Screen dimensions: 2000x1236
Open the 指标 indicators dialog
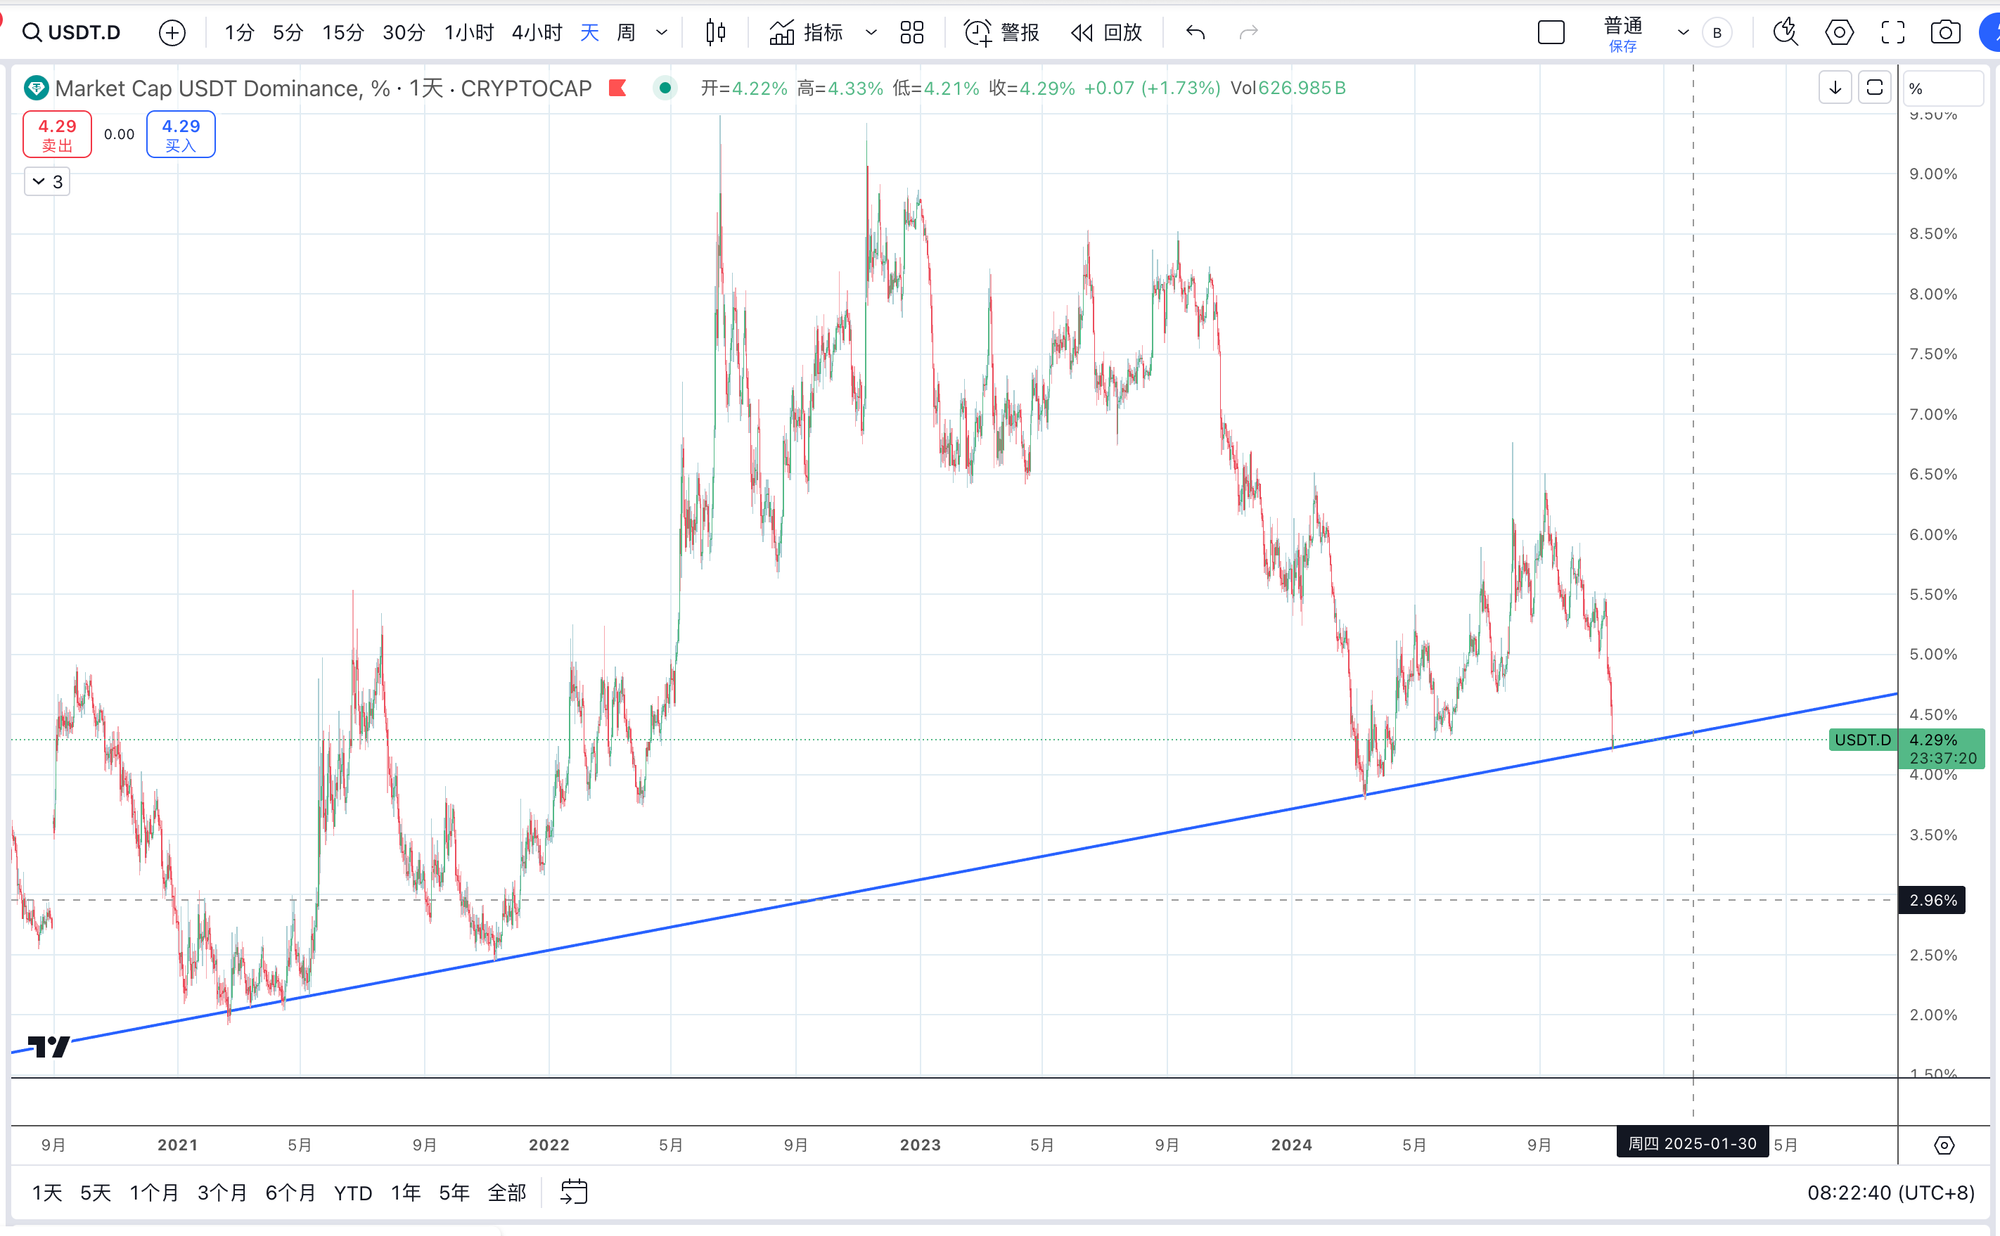point(806,33)
